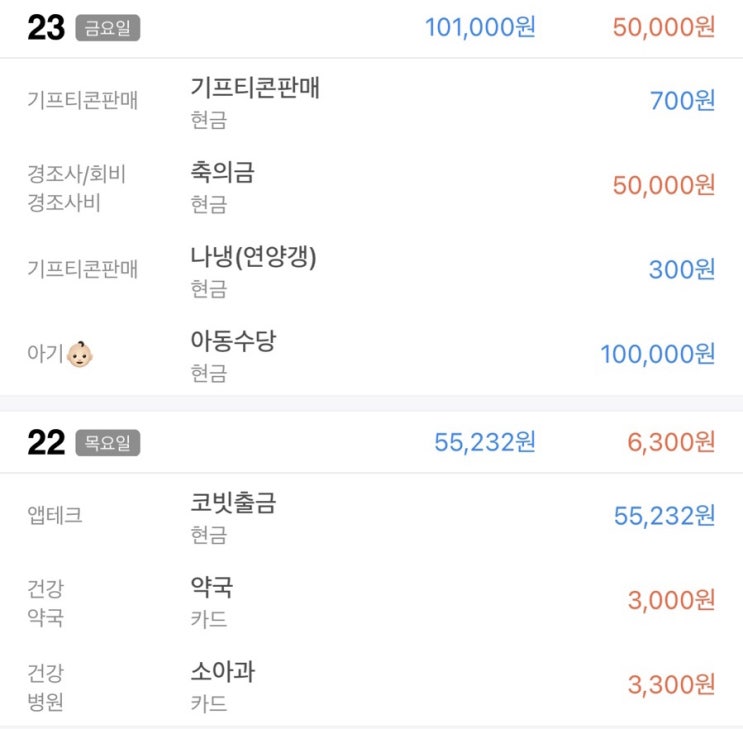Select the 목요일 day badge
The image size is (743, 729).
pos(108,443)
